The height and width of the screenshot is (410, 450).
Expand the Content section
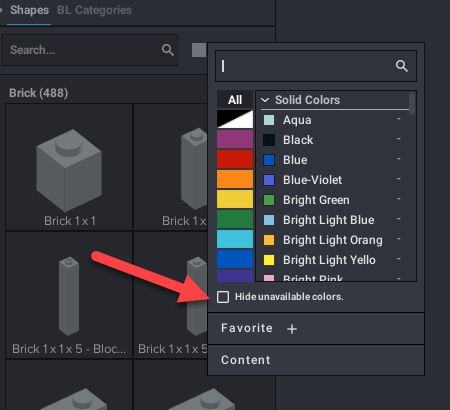point(246,360)
